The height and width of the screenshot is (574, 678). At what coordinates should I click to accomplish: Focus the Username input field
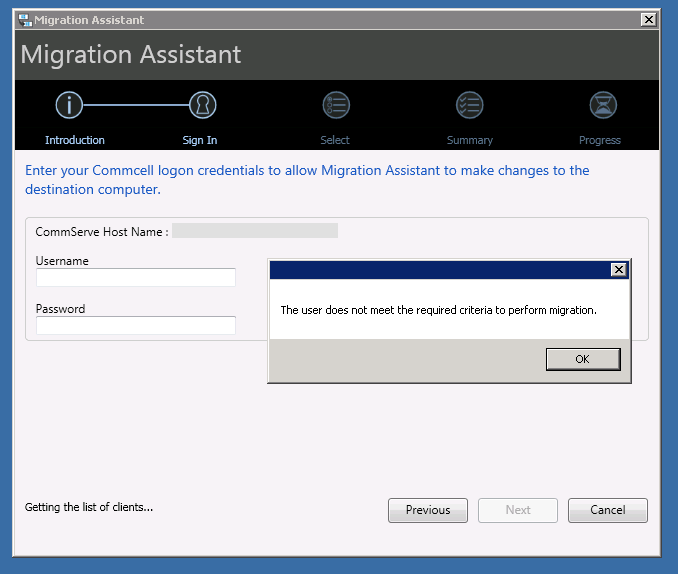pos(136,277)
